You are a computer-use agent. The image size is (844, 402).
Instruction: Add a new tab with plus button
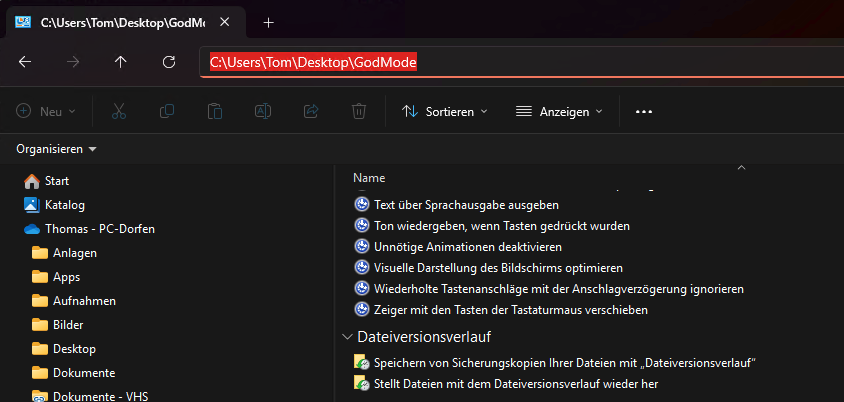pos(268,22)
